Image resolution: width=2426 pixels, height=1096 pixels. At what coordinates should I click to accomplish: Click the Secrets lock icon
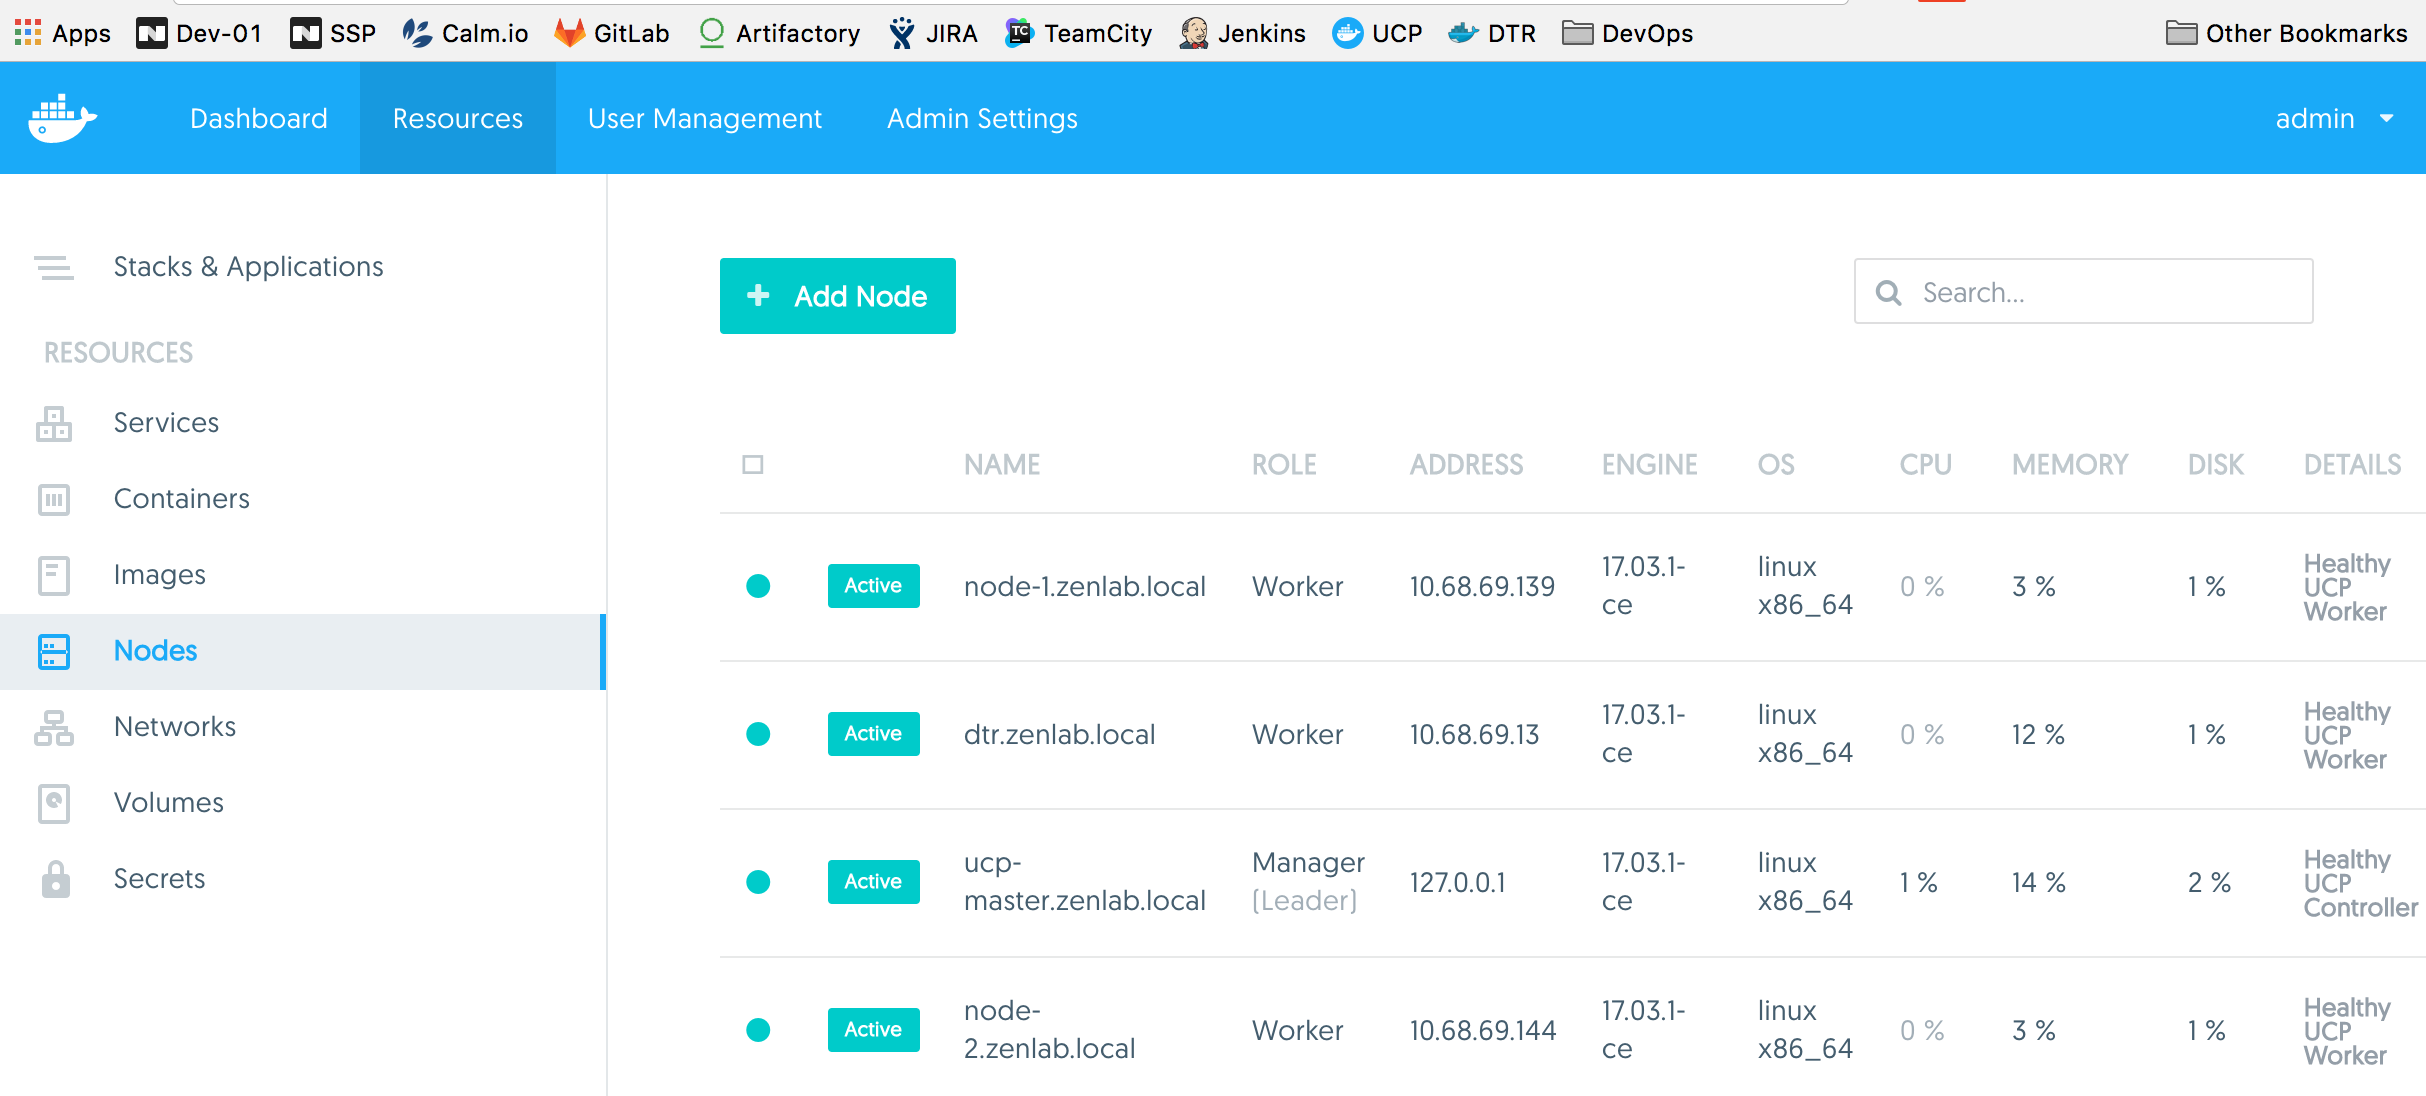56,879
